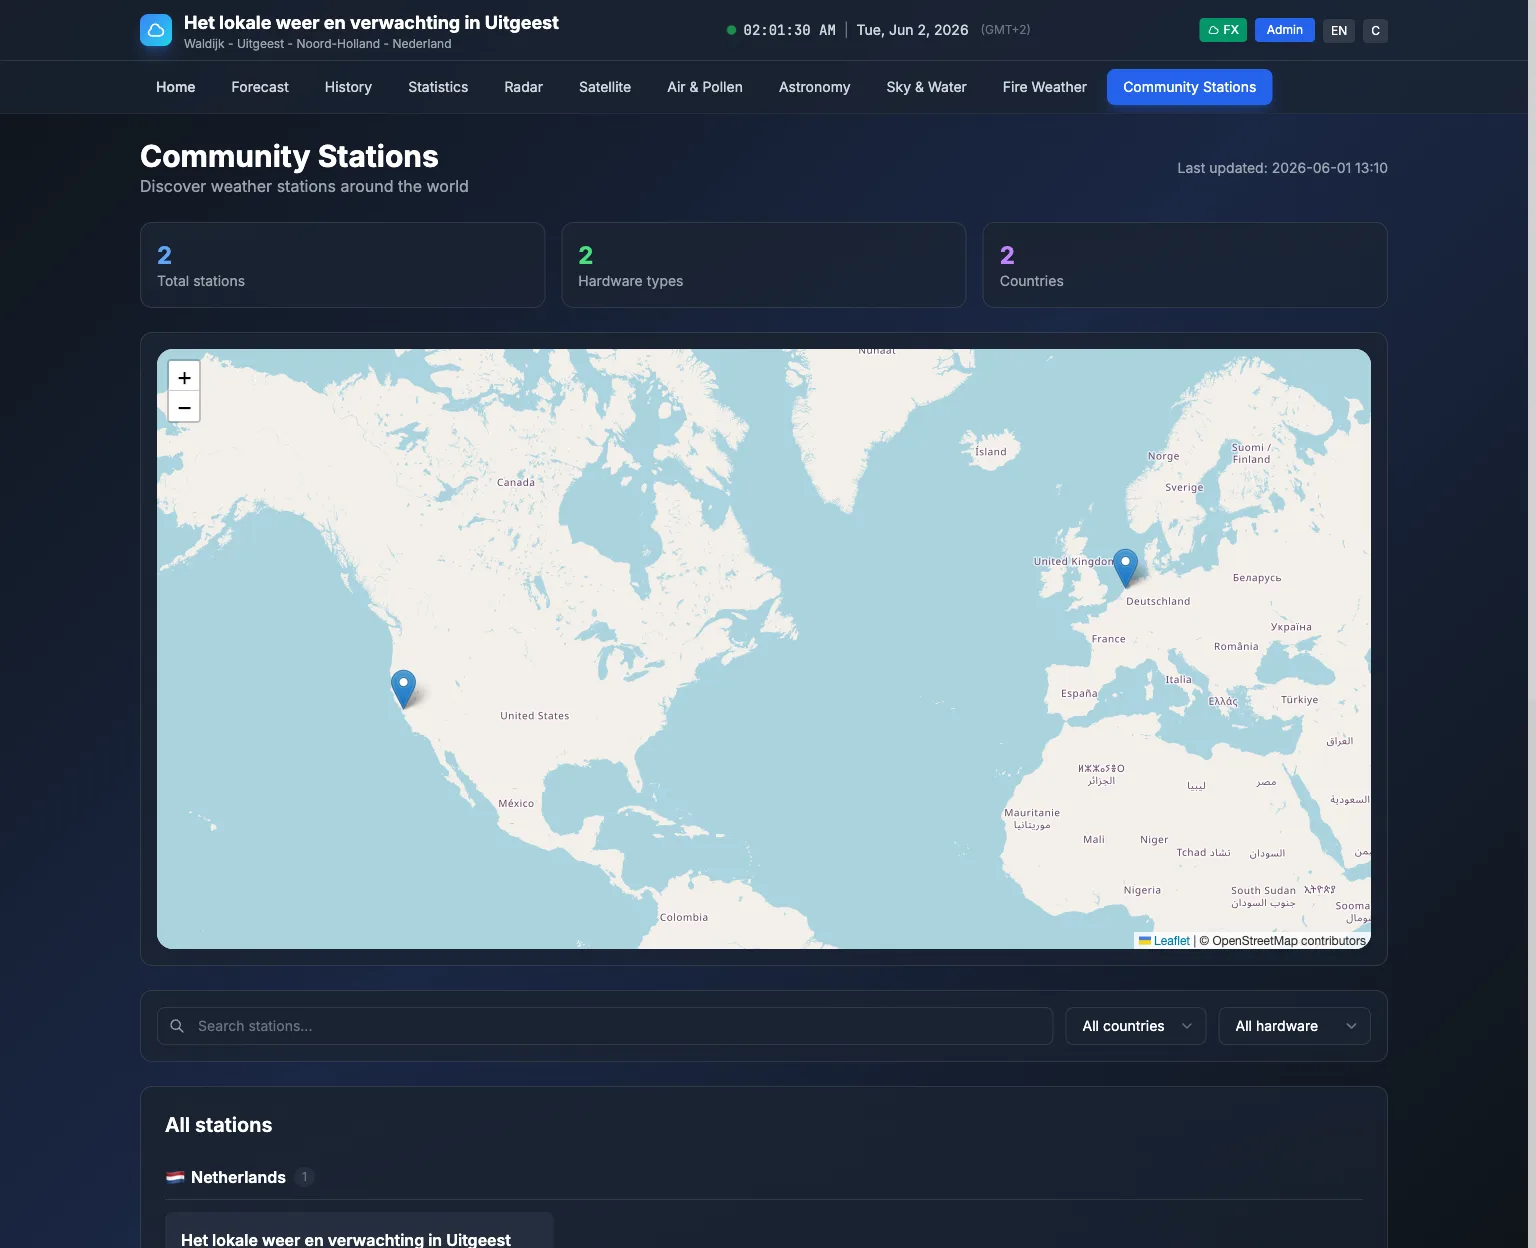
Task: Switch to the Statistics tab
Action: 438,87
